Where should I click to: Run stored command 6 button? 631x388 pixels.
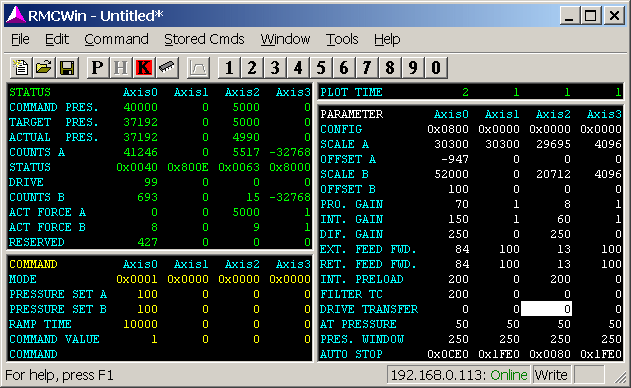point(344,68)
